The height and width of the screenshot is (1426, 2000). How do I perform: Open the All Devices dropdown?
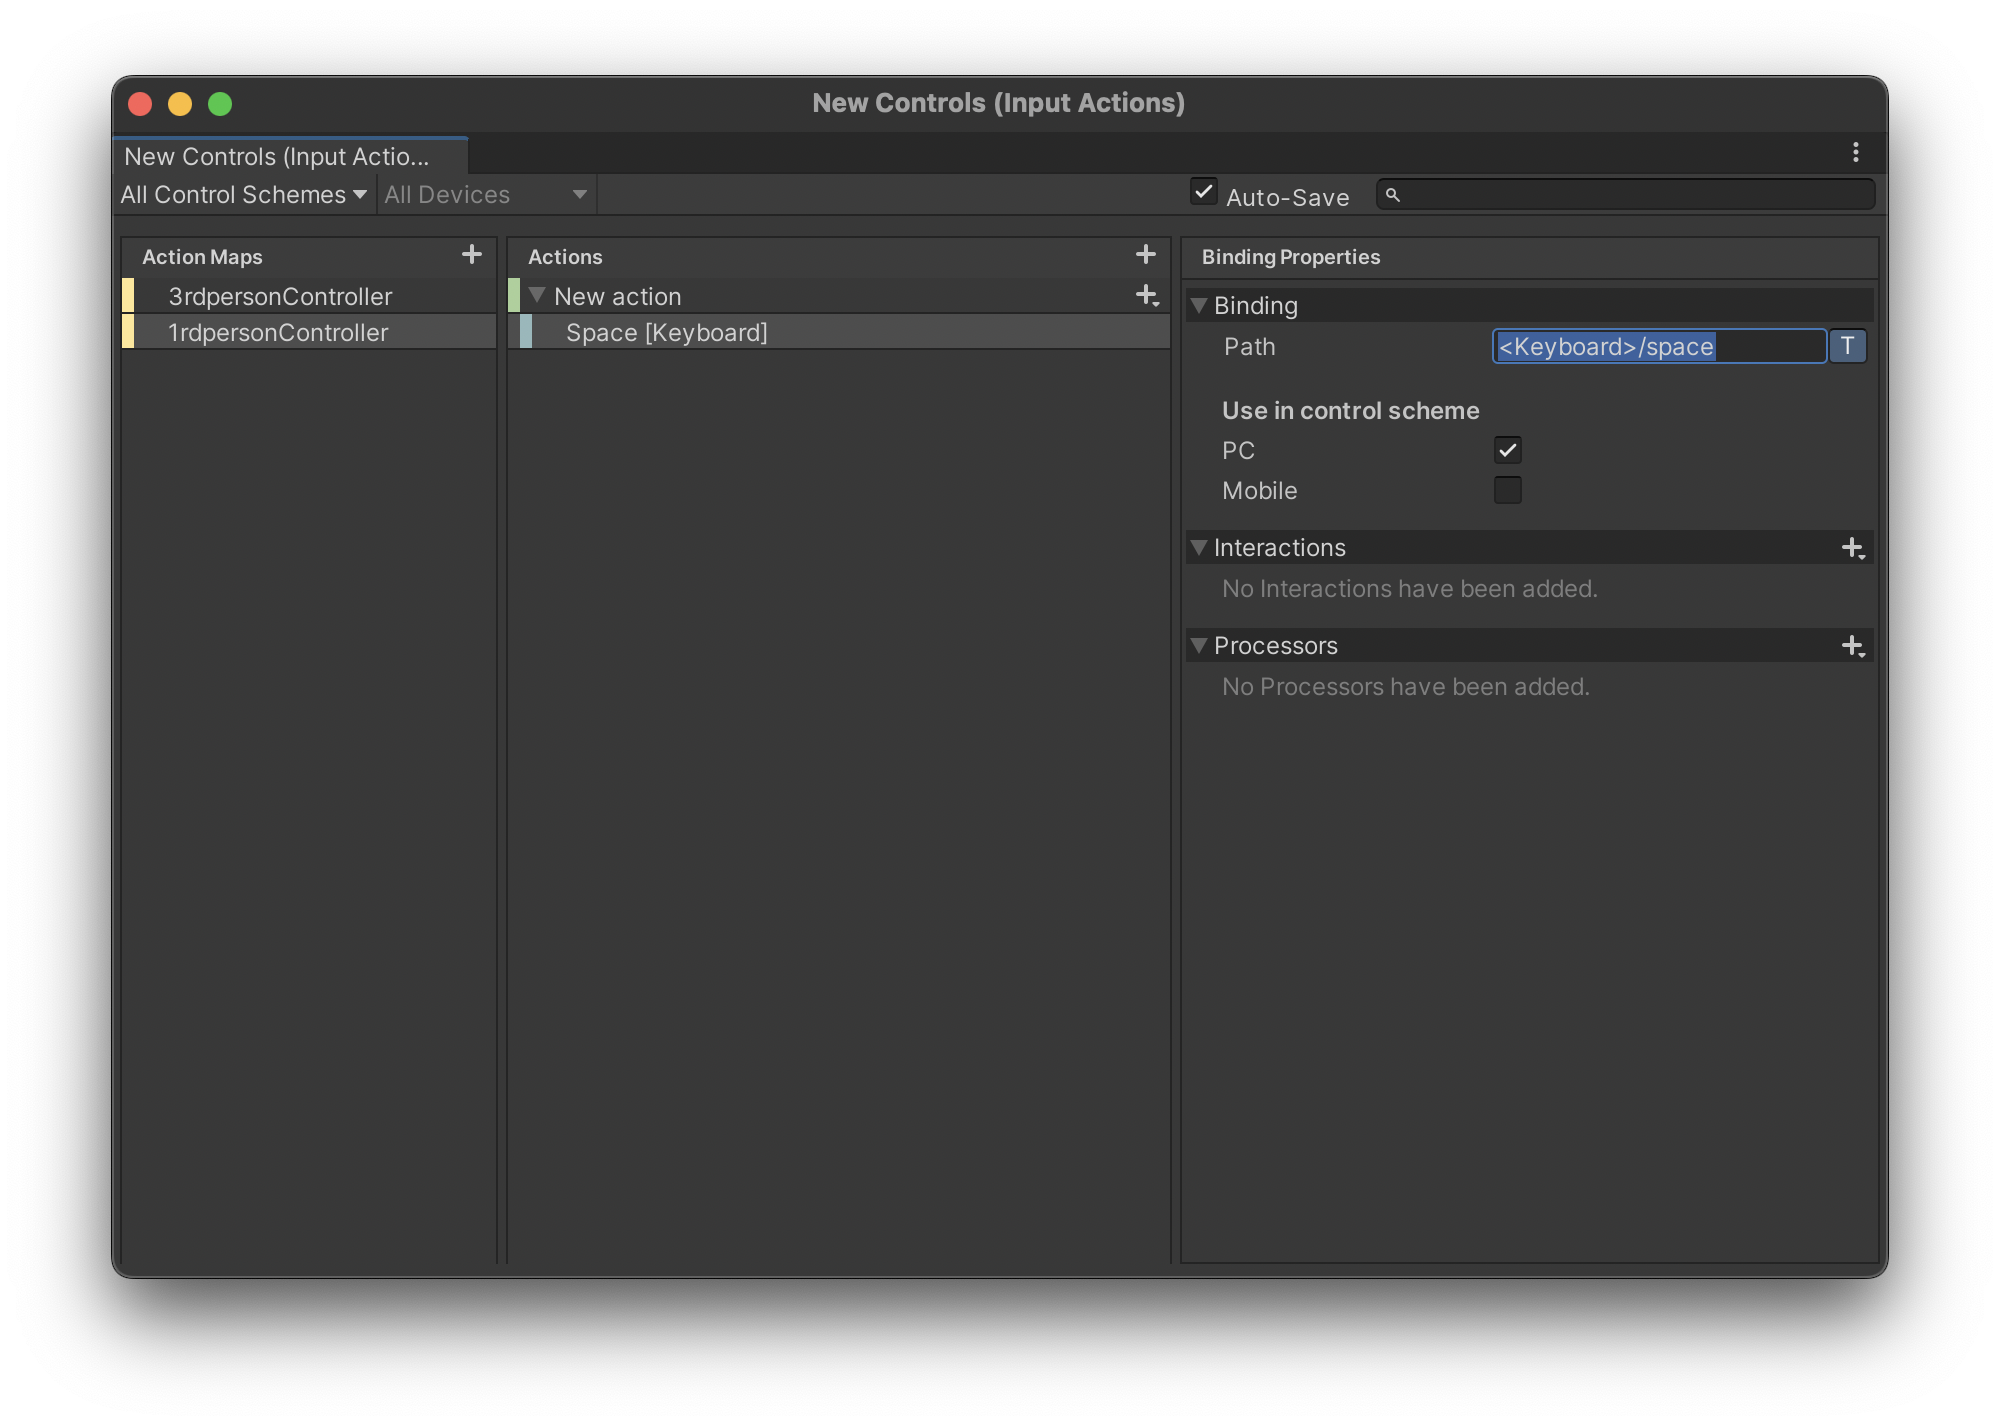tap(486, 195)
